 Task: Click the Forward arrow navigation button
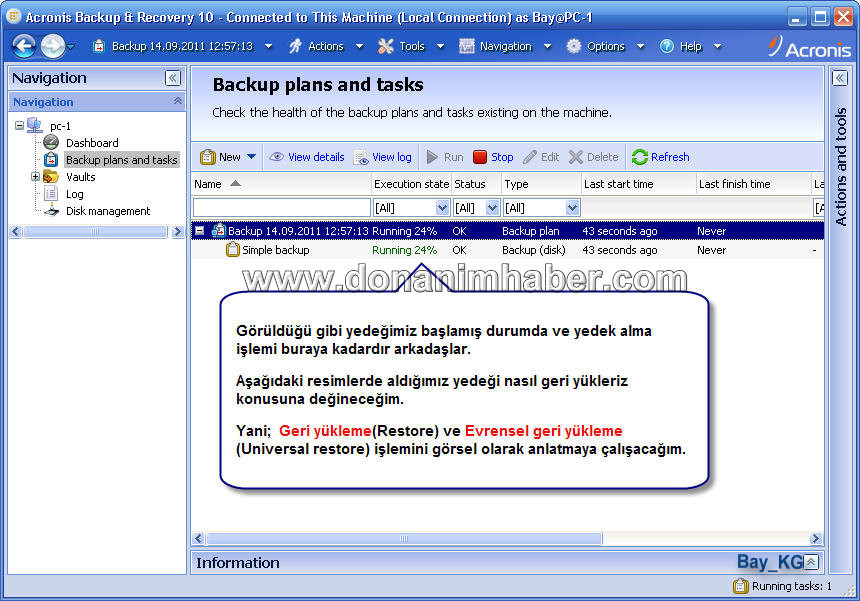click(53, 46)
